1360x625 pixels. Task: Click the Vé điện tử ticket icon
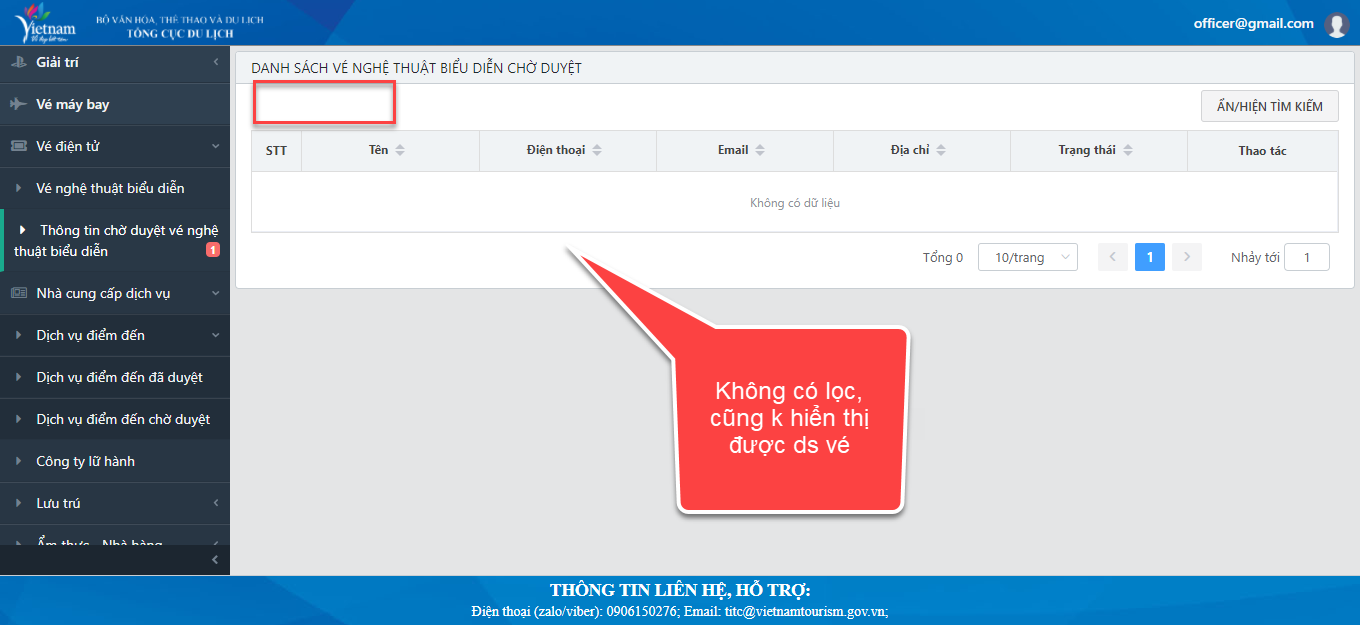click(x=19, y=146)
